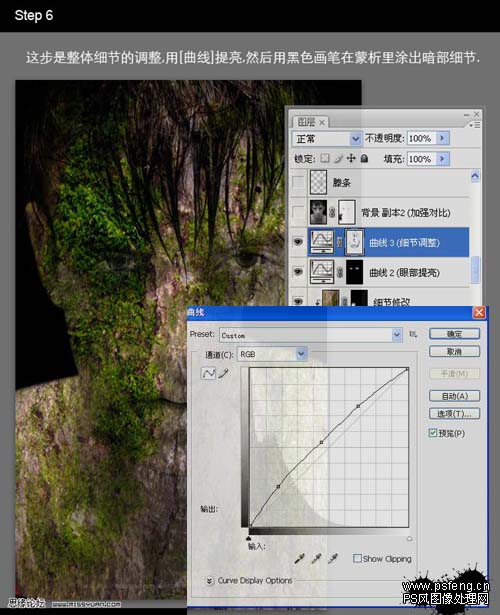Open the 填充 fill arrow
This screenshot has height=615, width=500.
click(x=443, y=159)
